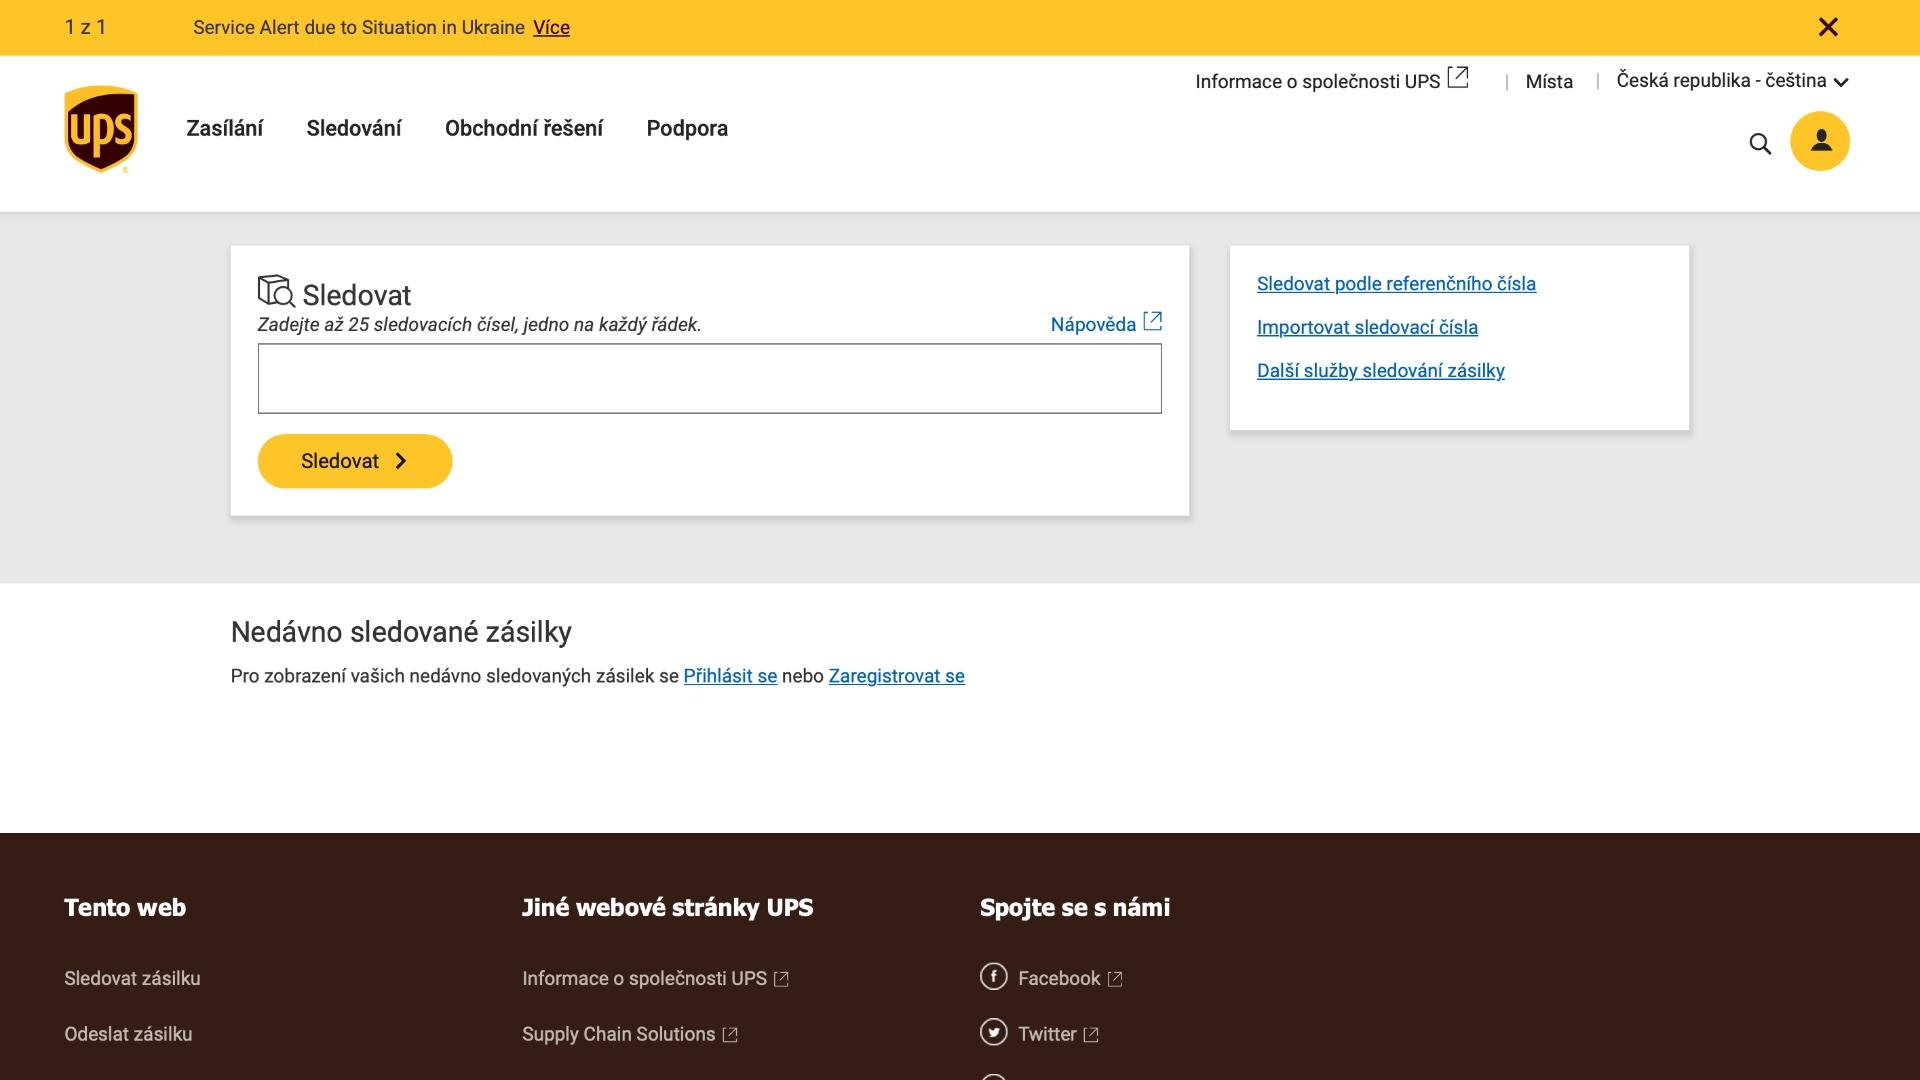
Task: Click the Nápověda external link icon
Action: tap(1152, 321)
